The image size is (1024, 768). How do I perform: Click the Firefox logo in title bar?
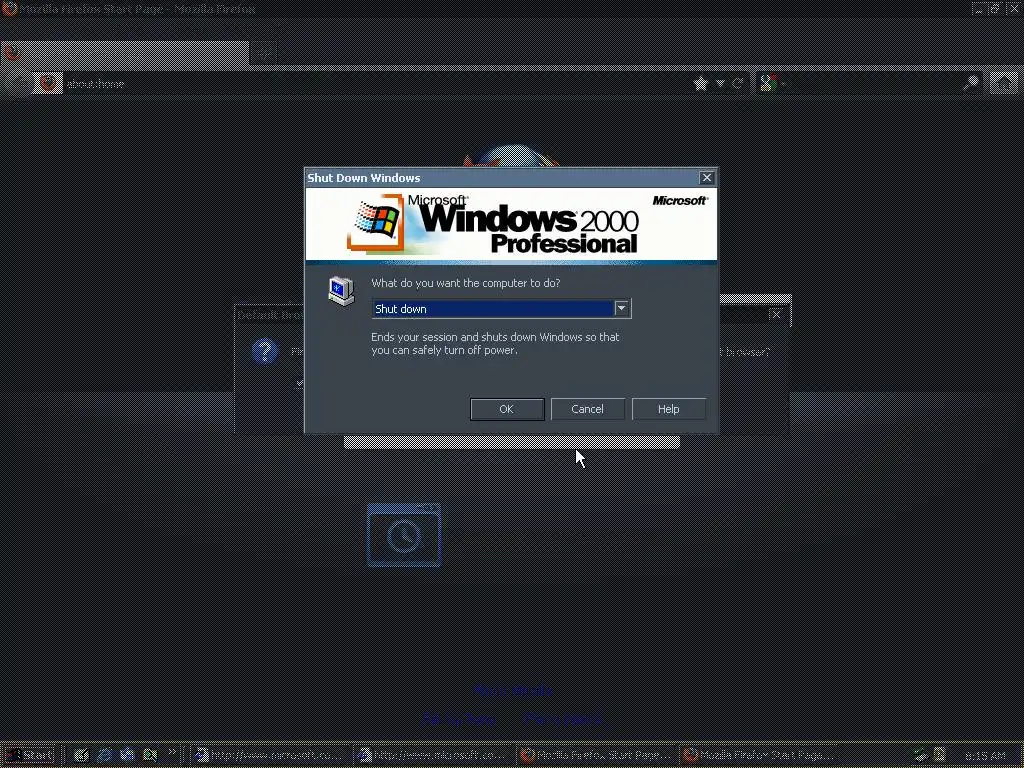(9, 9)
